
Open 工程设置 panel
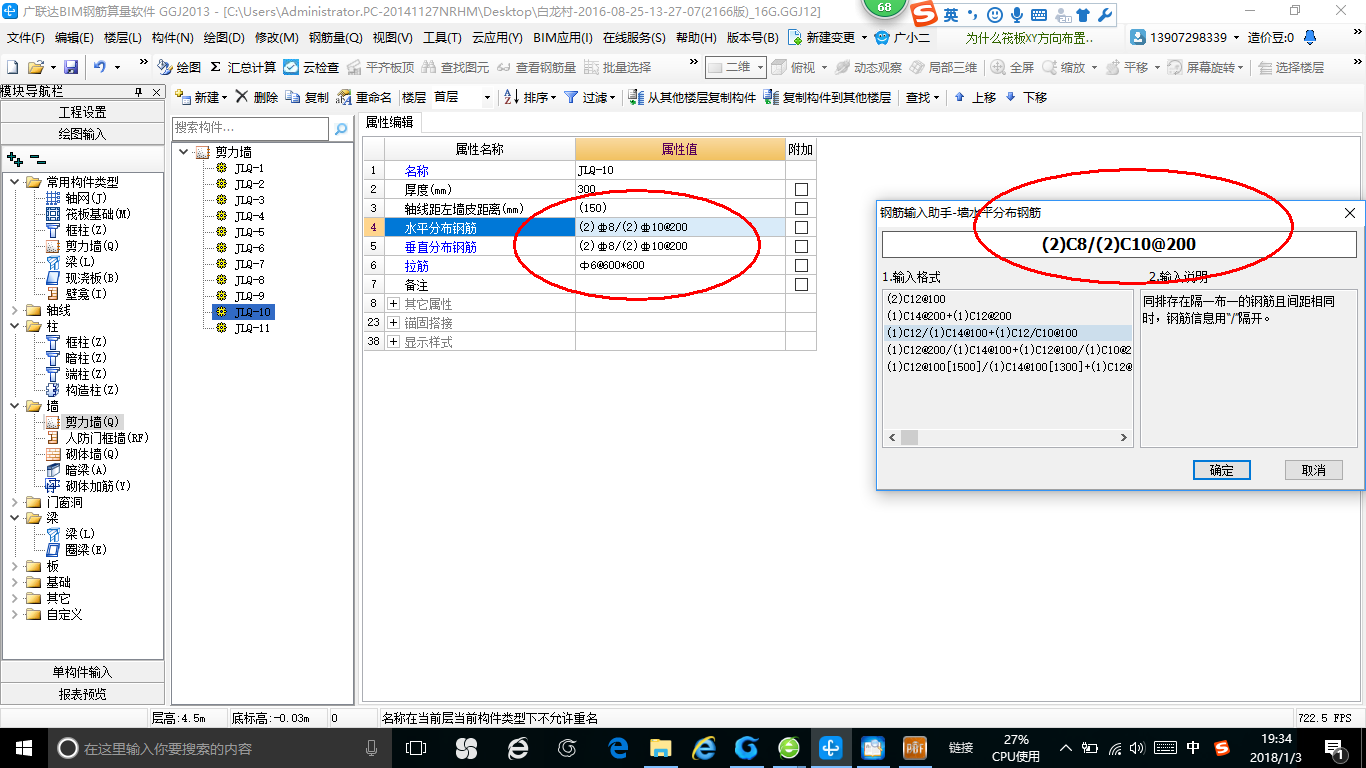[83, 112]
